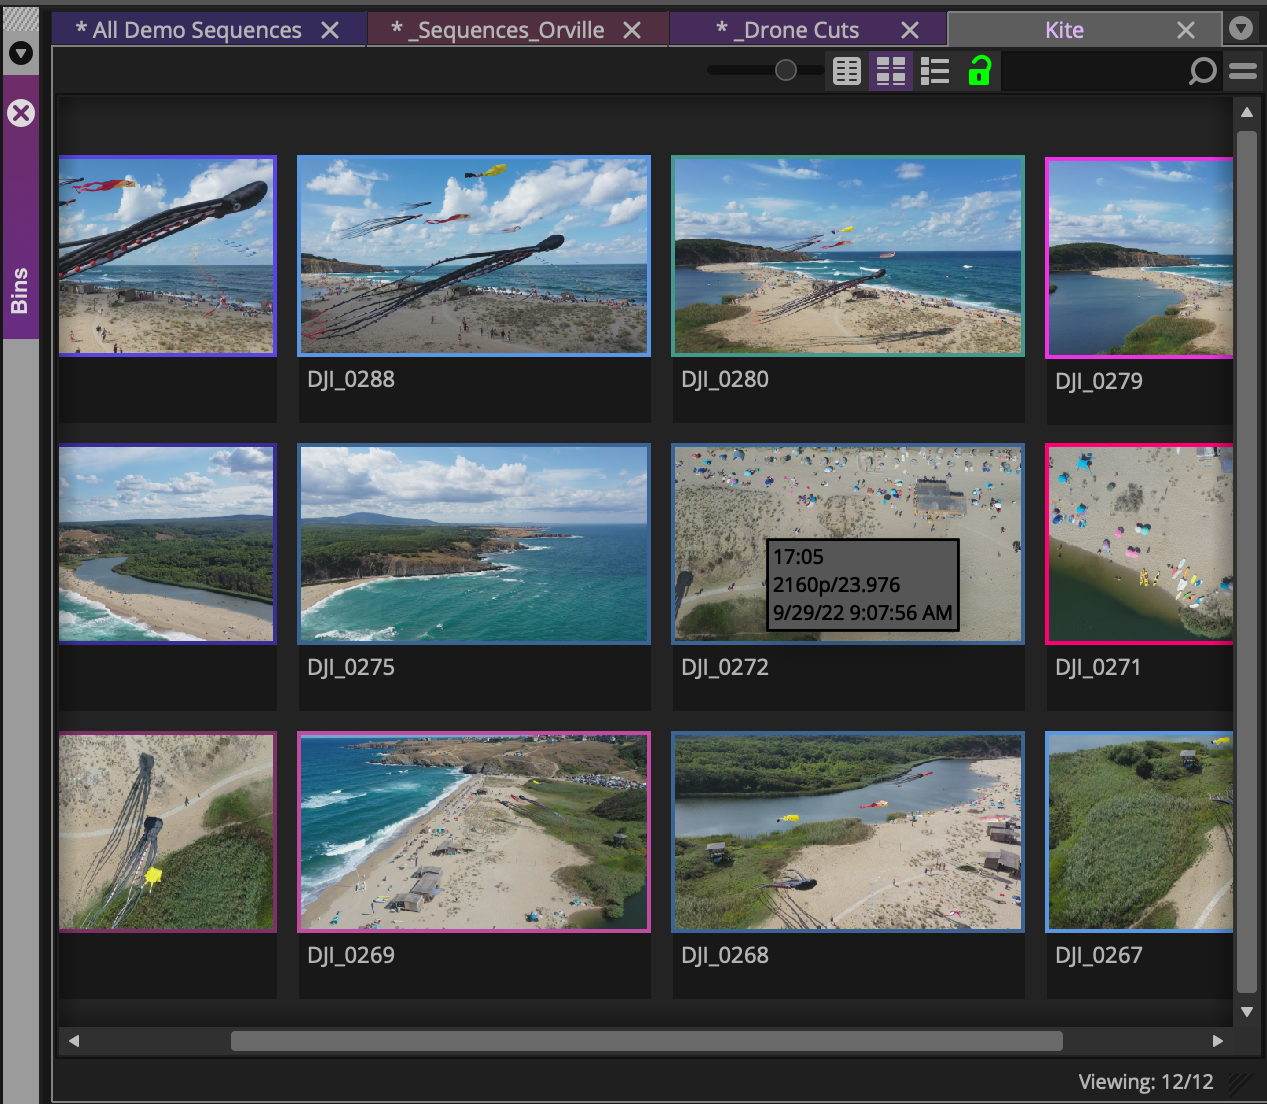
Task: Select the unlabeled river mouth aerial thumbnail
Action: [167, 544]
